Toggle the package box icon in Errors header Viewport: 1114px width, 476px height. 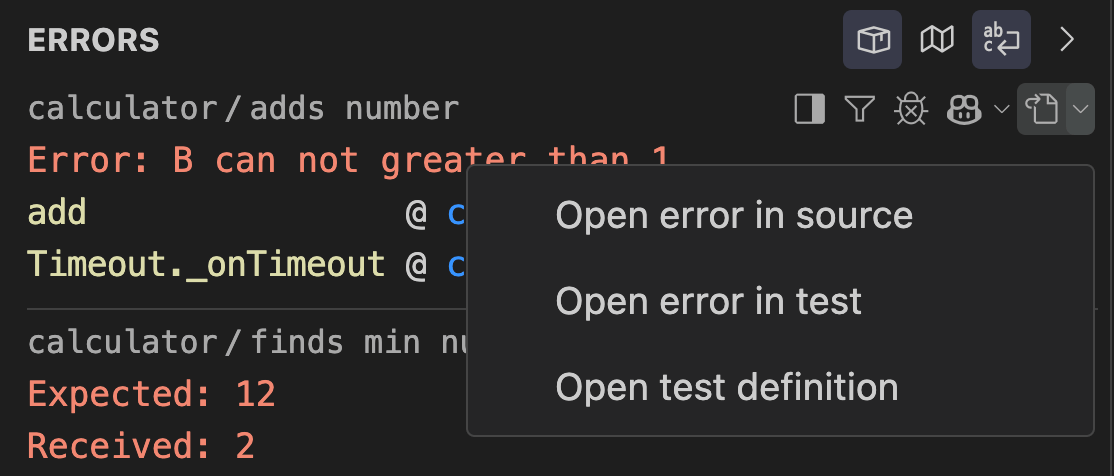coord(872,40)
